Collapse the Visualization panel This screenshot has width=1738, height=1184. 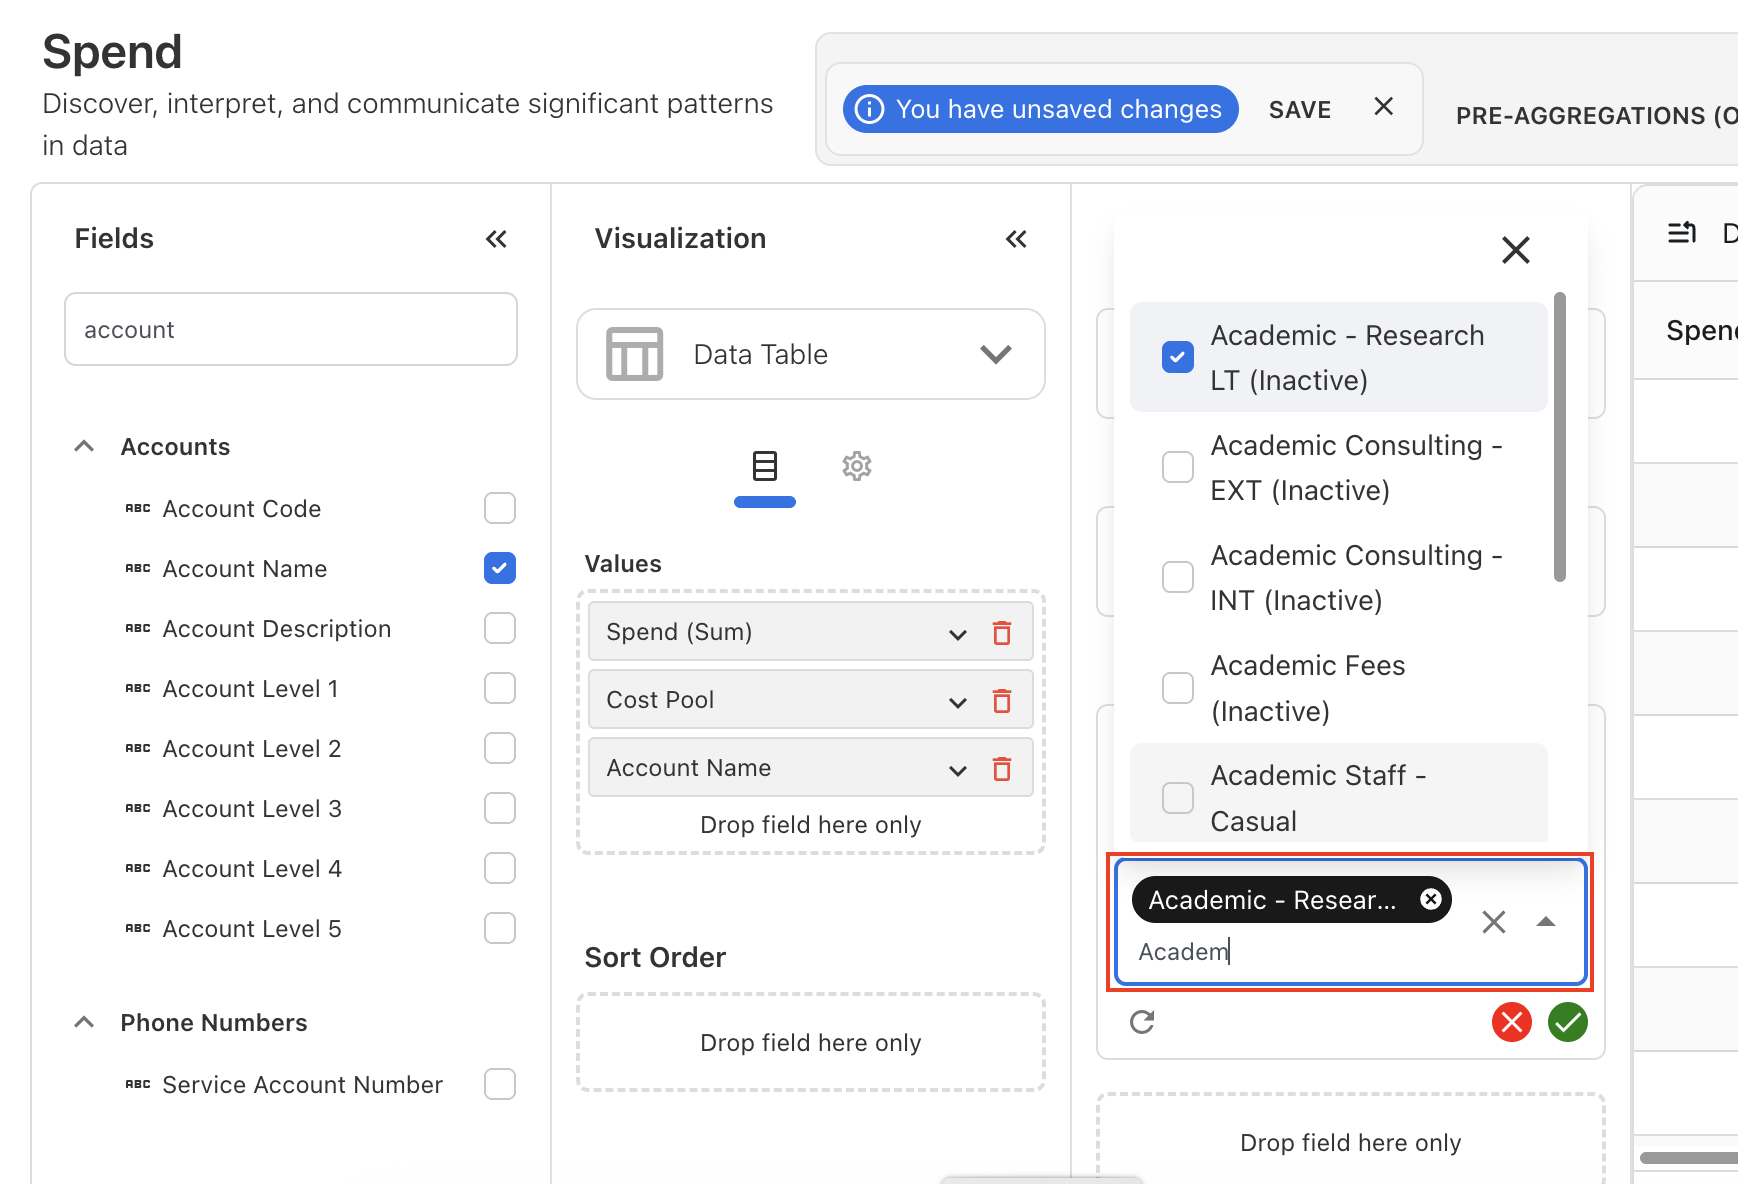click(x=1016, y=238)
